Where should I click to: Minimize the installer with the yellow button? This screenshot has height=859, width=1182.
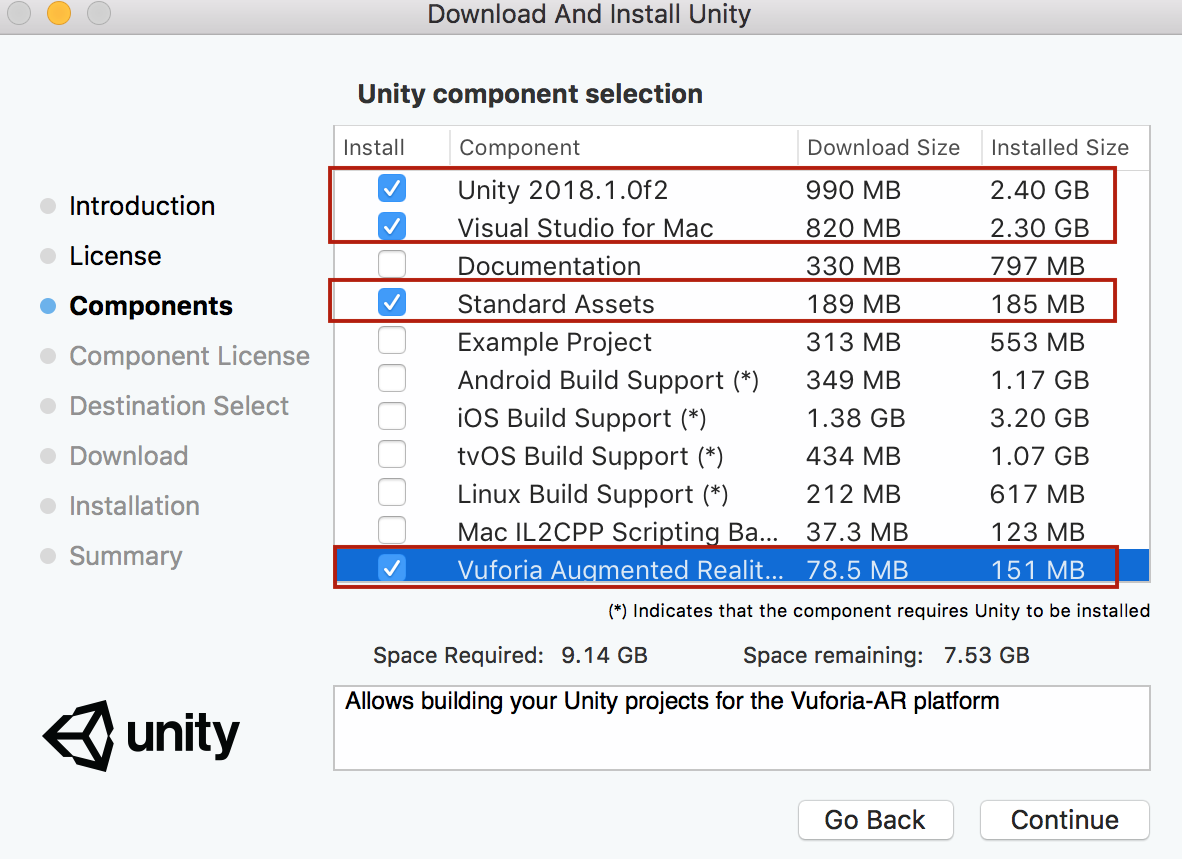(x=58, y=15)
